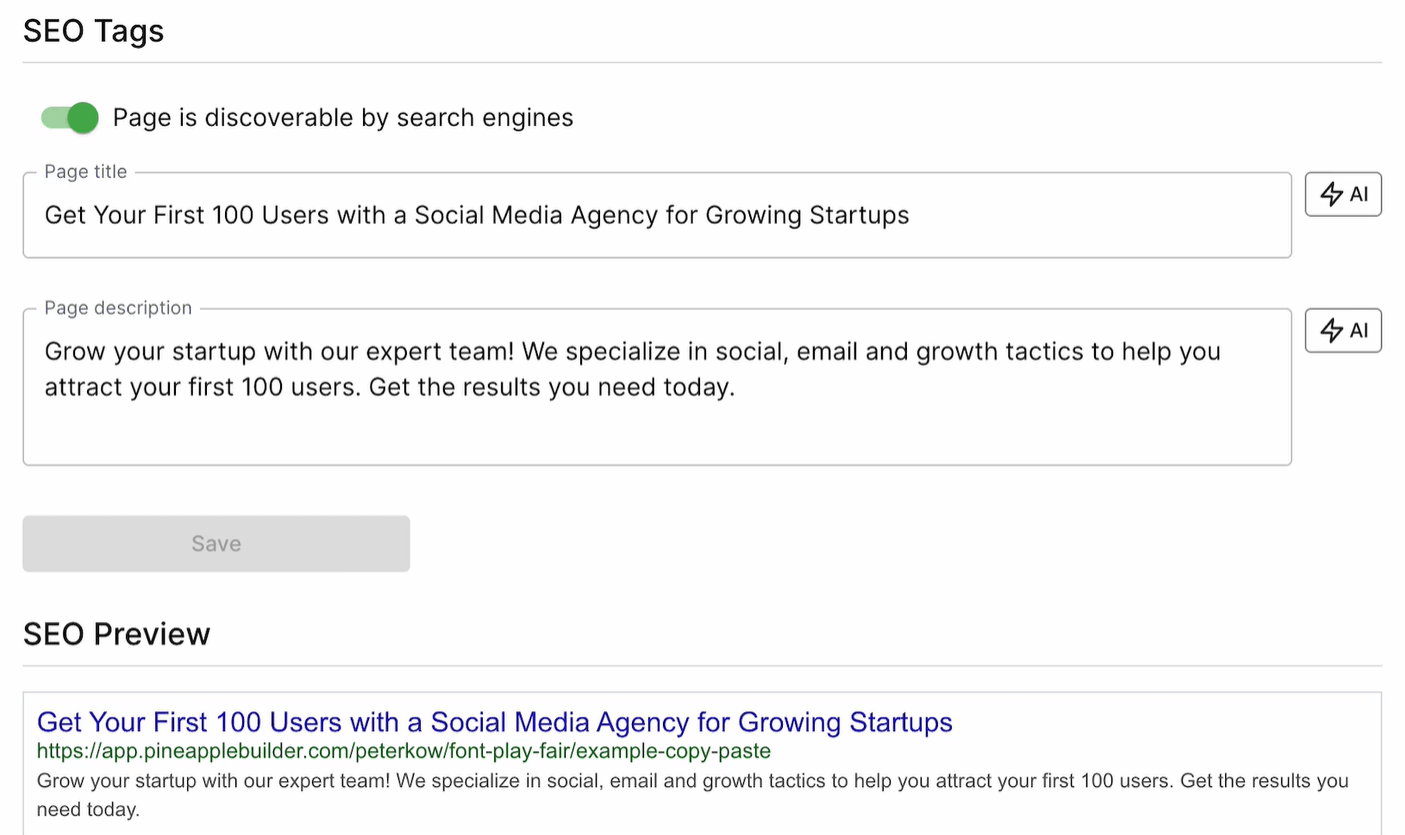Image resolution: width=1405 pixels, height=835 pixels.
Task: Toggle the search engine discoverability switch
Action: 70,118
